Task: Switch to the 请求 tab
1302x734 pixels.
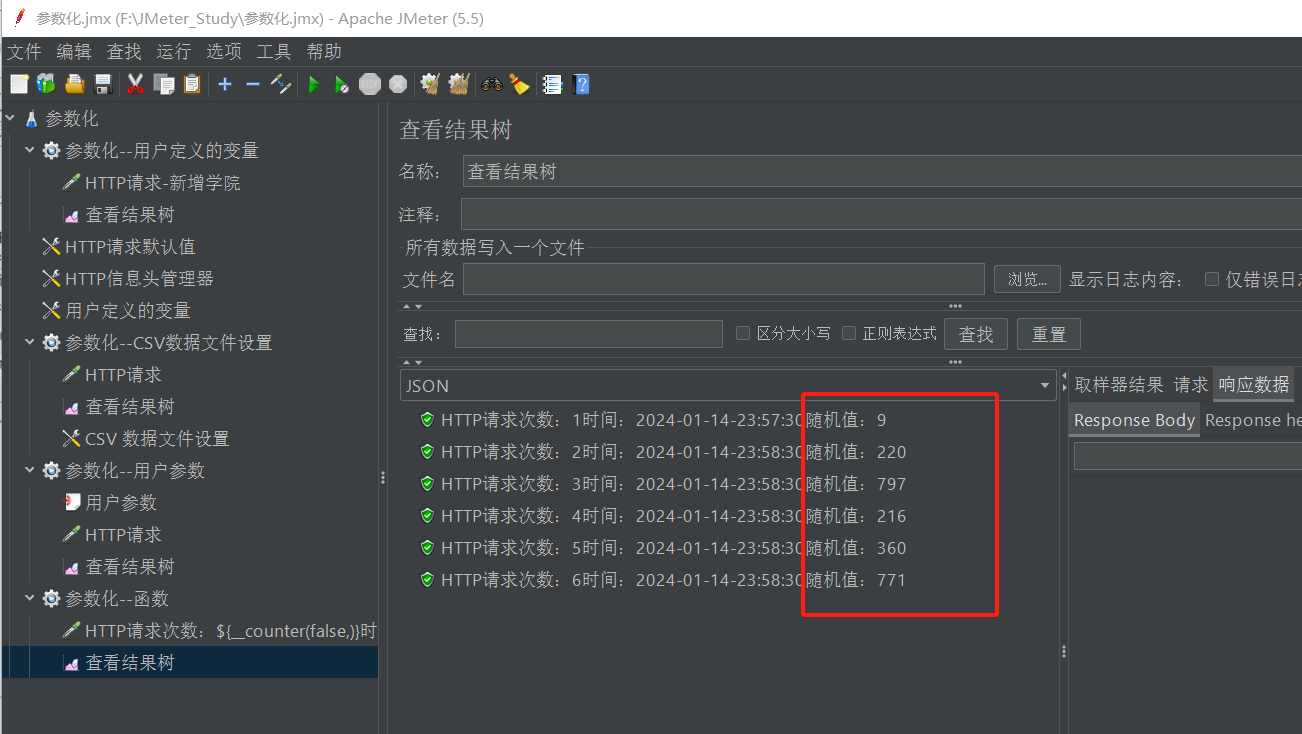Action: tap(1191, 385)
